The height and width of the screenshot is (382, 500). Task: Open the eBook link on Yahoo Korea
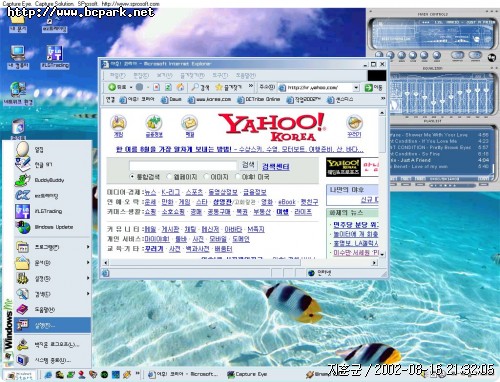coord(287,202)
